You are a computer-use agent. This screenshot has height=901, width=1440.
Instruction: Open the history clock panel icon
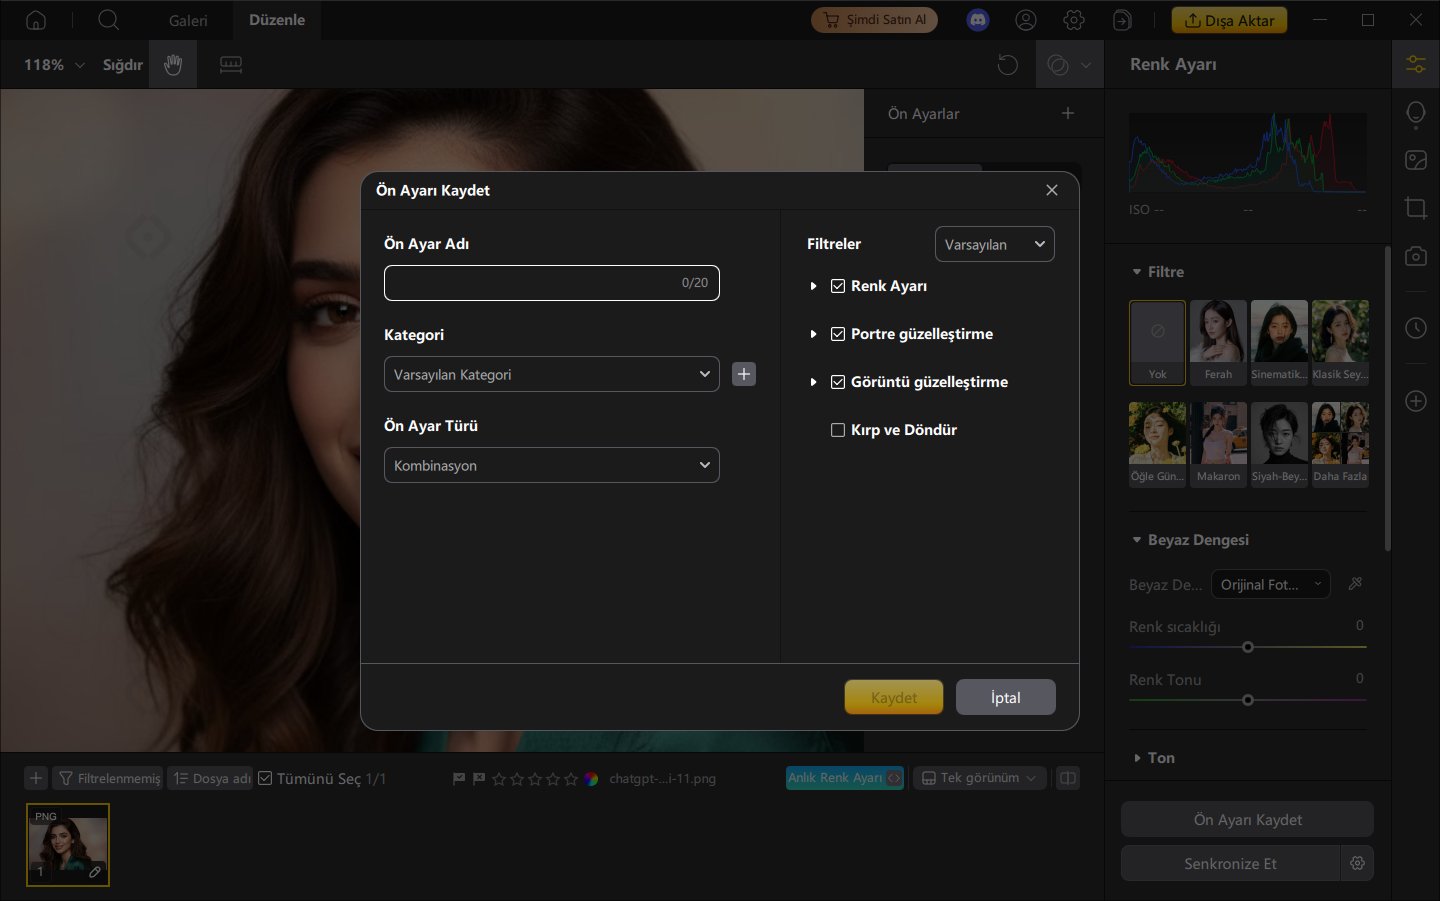click(x=1415, y=328)
